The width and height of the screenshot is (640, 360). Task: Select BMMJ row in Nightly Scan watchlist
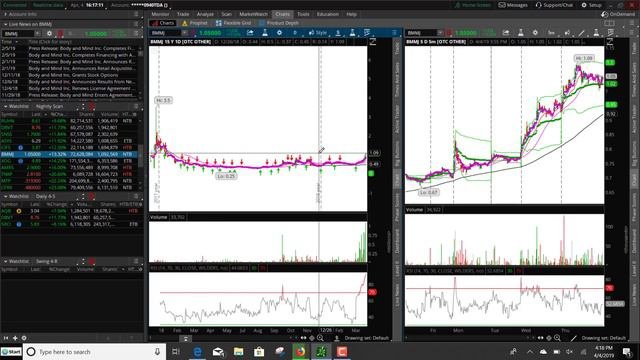pos(69,154)
